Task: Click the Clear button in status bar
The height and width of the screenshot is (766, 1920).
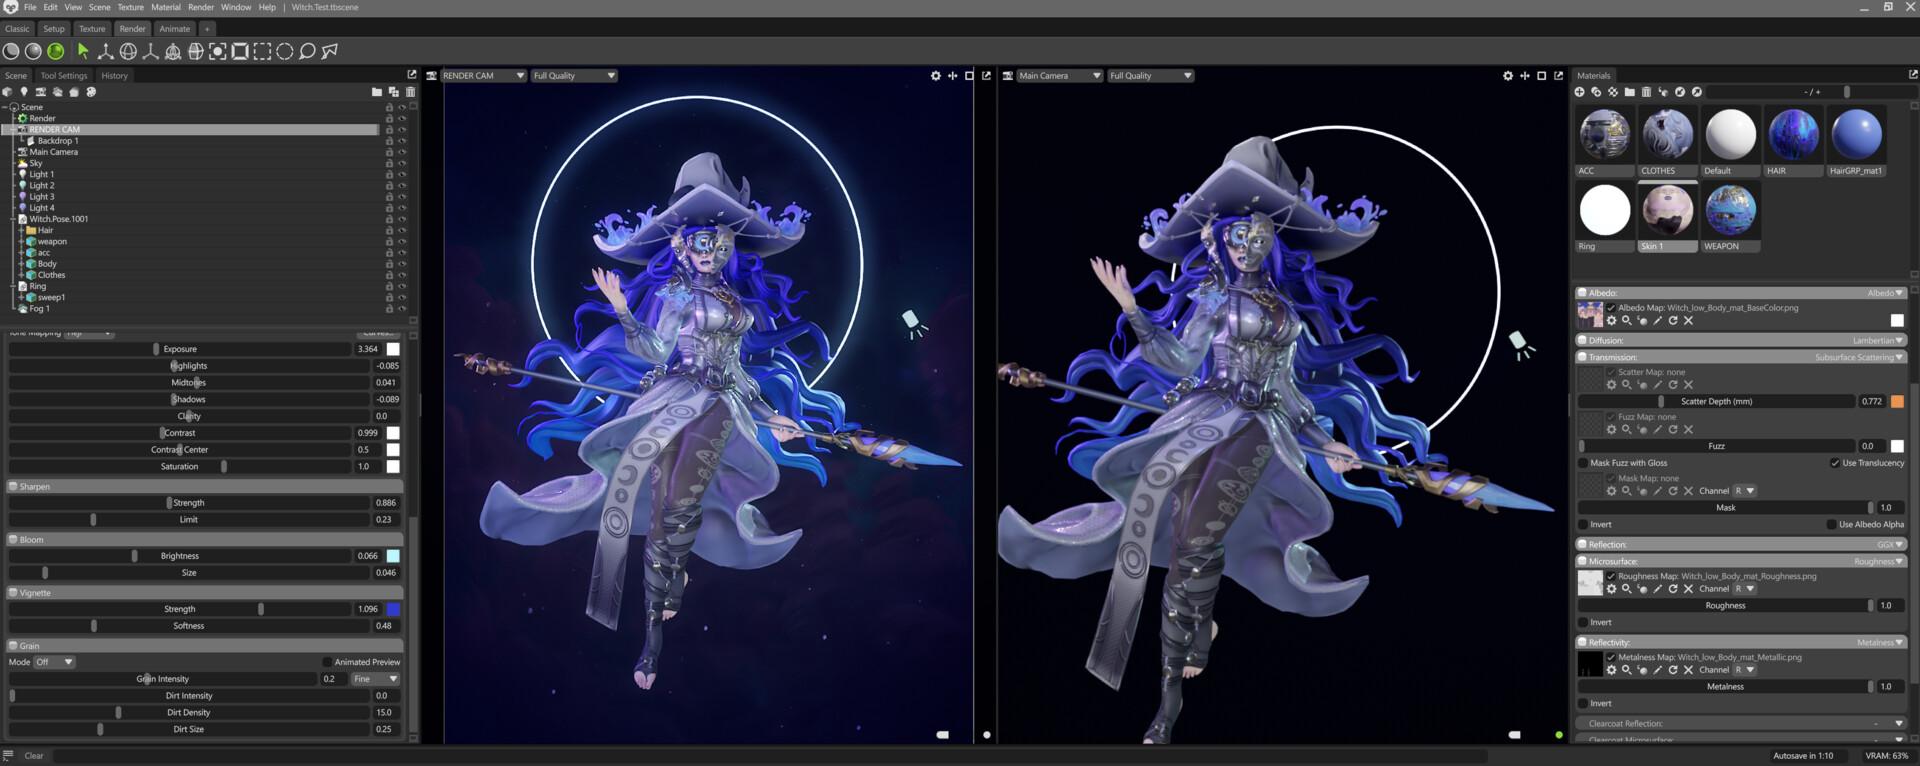Action: coord(34,756)
